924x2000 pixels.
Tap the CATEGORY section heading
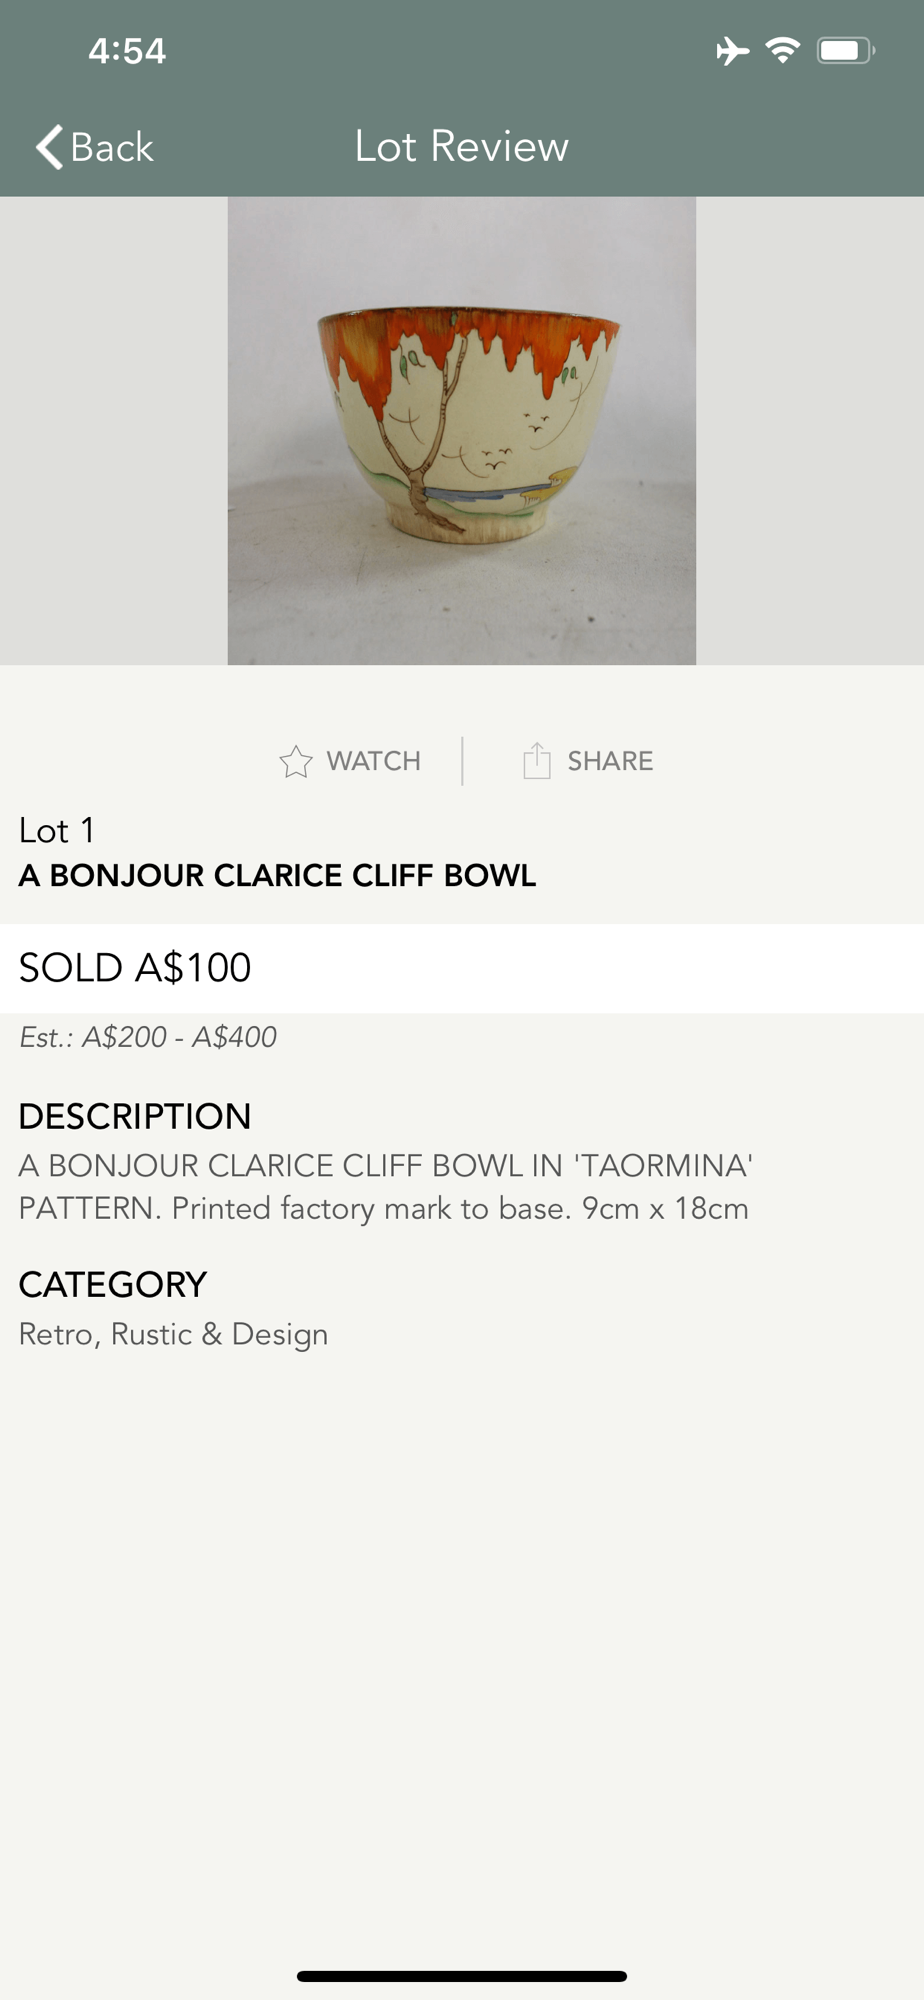(x=113, y=1284)
